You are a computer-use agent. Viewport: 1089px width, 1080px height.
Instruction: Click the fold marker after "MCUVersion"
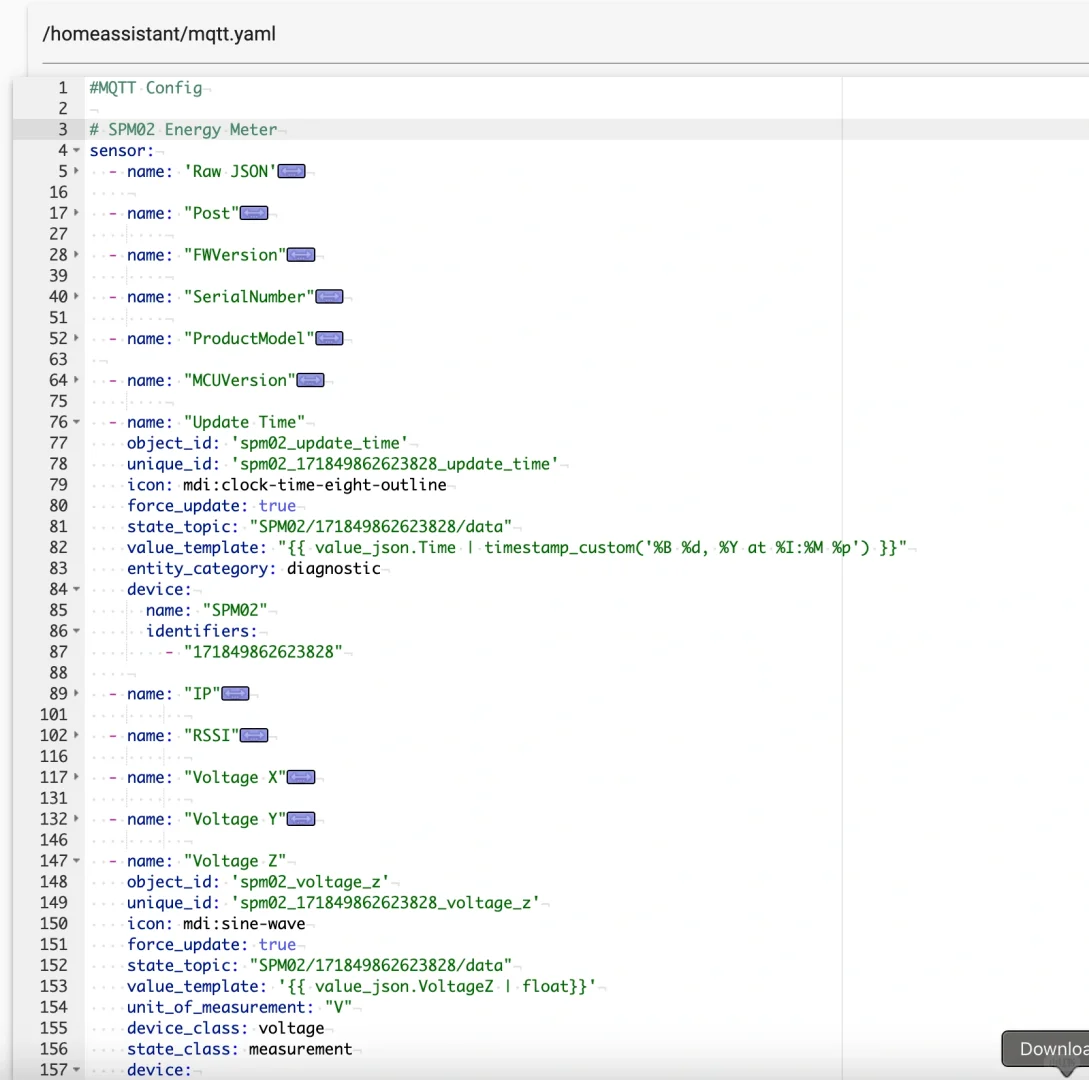[x=310, y=380]
